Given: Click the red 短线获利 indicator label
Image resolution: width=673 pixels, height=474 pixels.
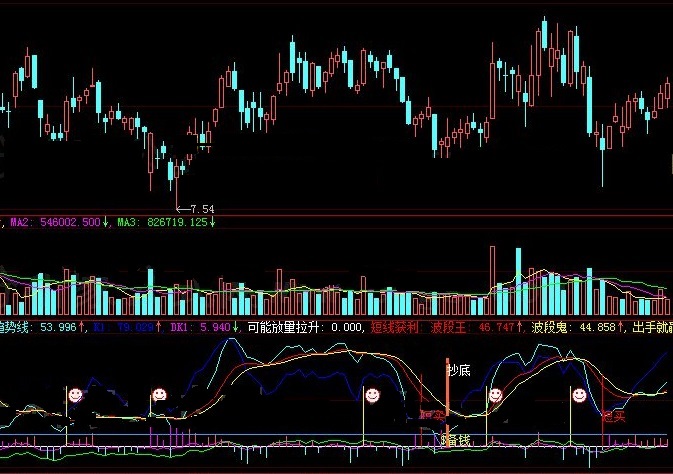Looking at the screenshot, I should pos(394,327).
